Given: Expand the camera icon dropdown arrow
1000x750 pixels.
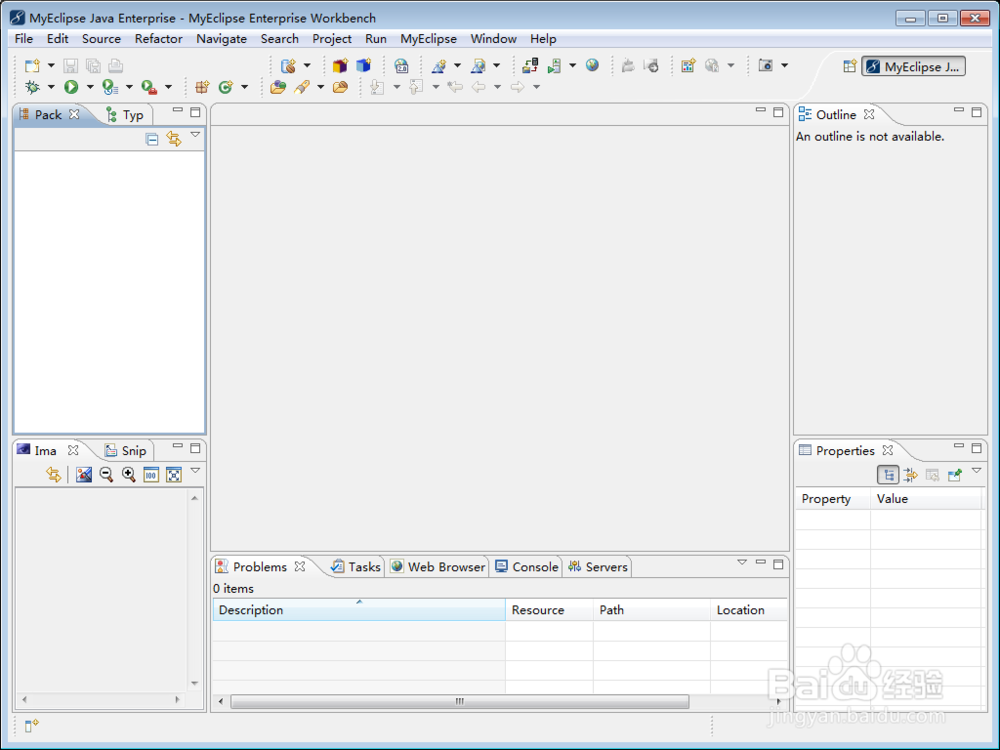Looking at the screenshot, I should coord(784,66).
